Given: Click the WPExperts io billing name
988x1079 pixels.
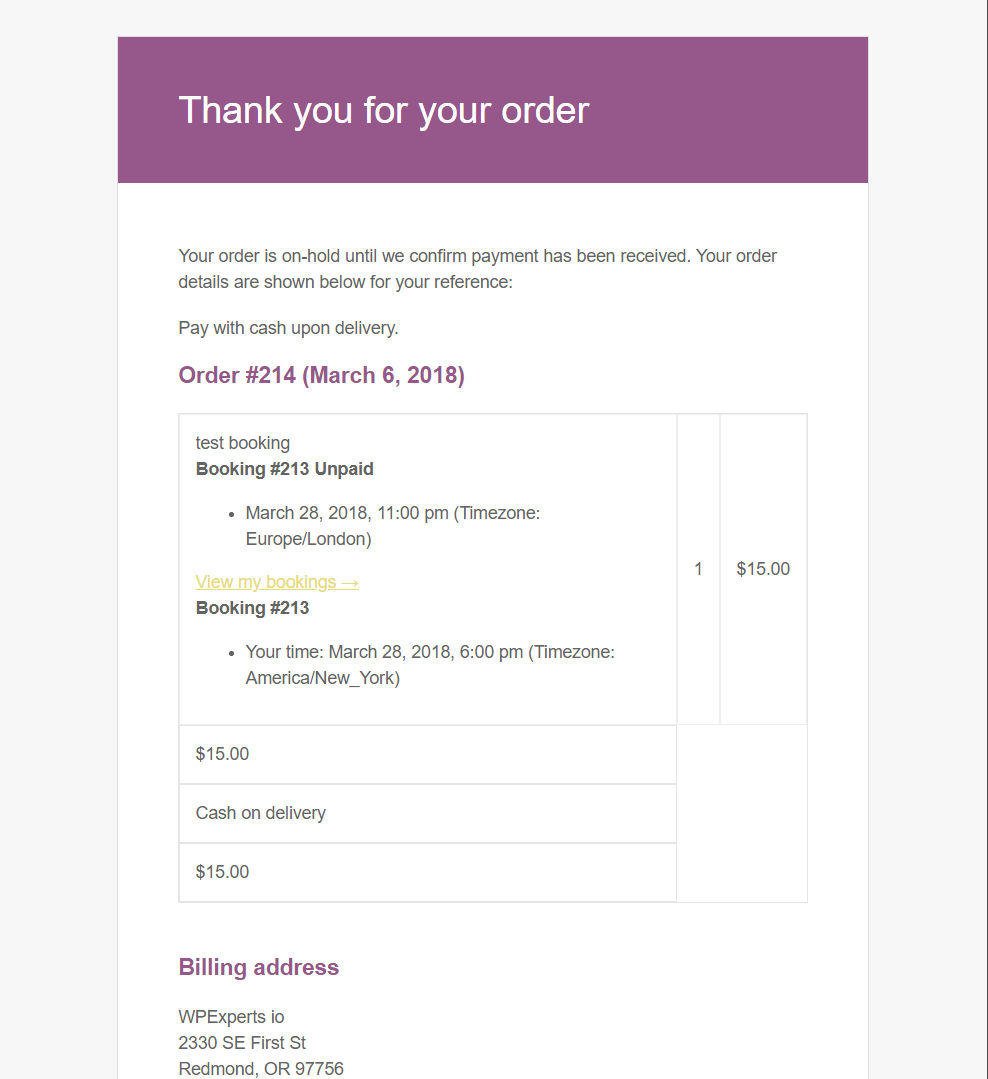Looking at the screenshot, I should [x=231, y=1017].
